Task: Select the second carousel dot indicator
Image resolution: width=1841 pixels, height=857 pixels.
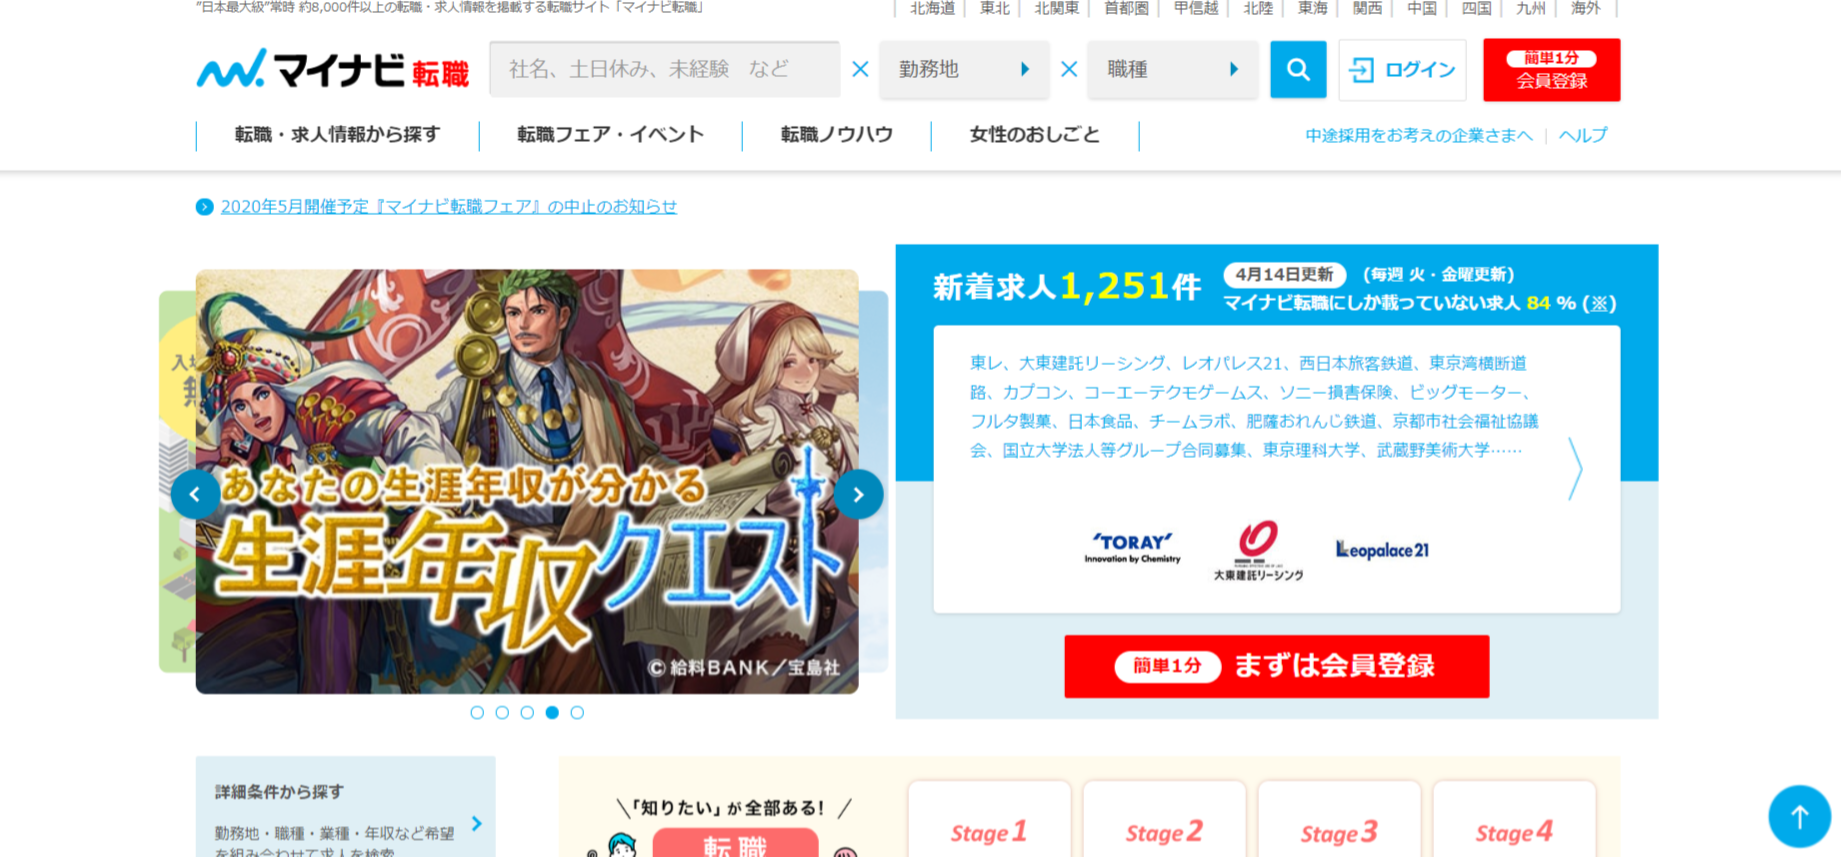Action: pos(502,713)
